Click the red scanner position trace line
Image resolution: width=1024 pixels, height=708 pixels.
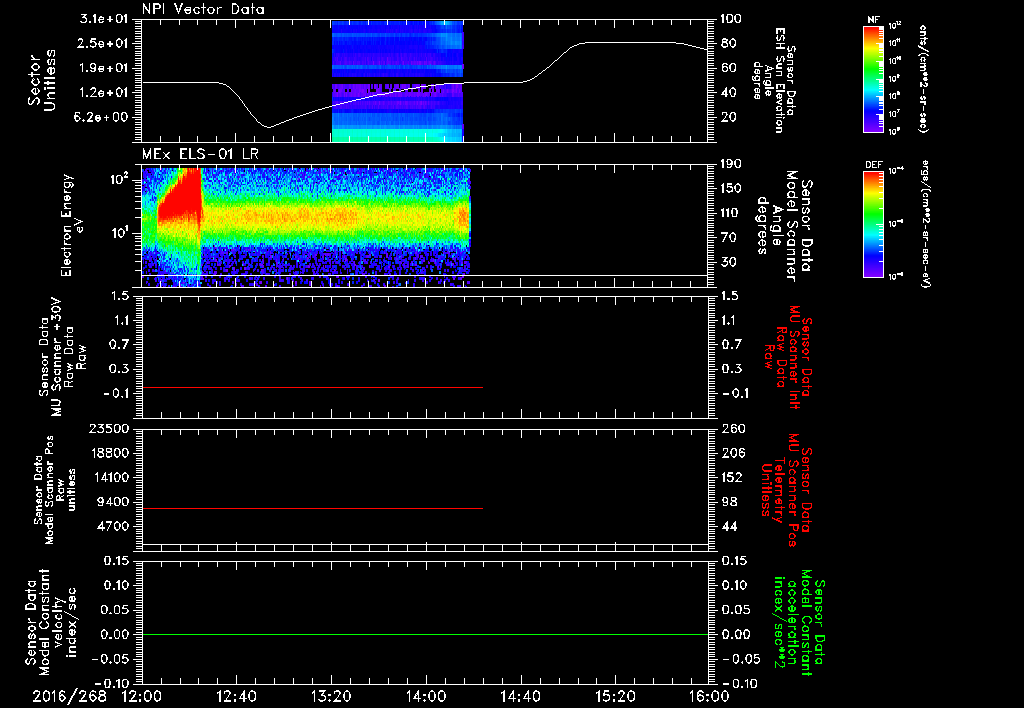click(312, 508)
